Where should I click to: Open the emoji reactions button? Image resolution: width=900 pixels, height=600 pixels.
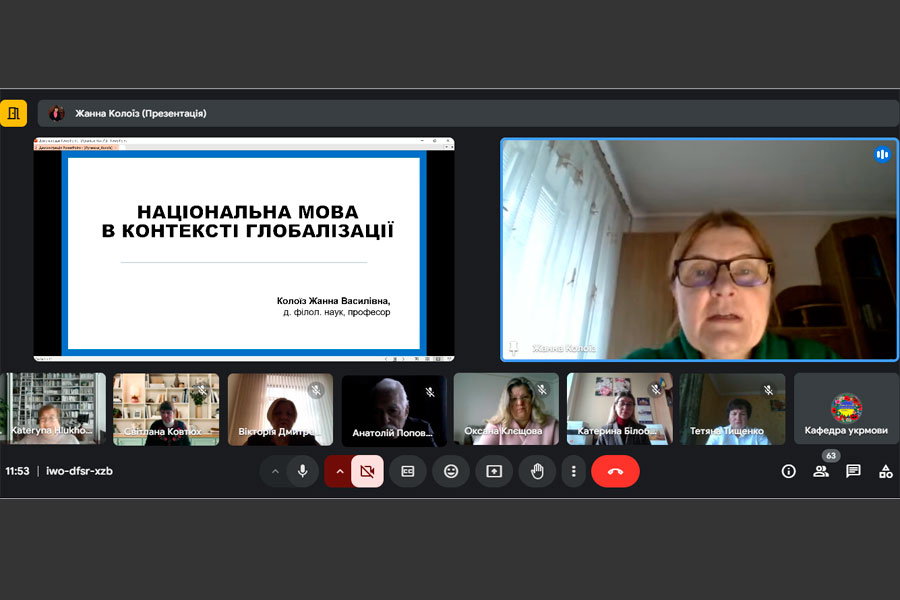(x=451, y=471)
